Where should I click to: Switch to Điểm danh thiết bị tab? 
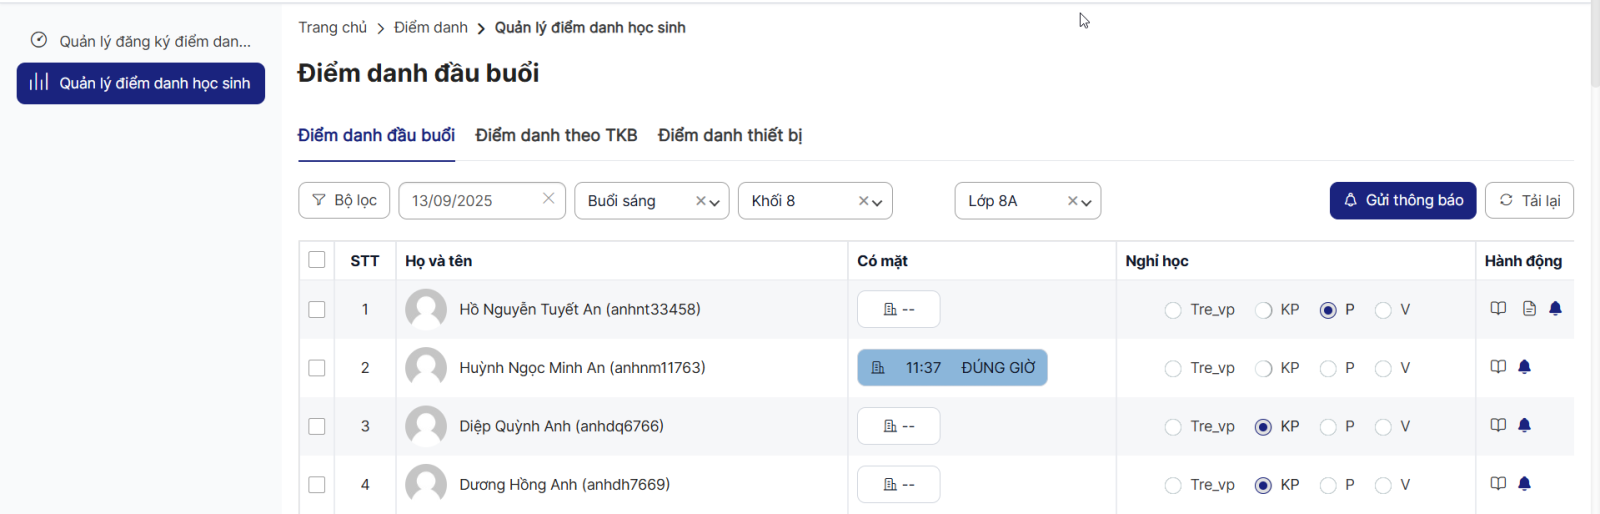[x=729, y=135]
